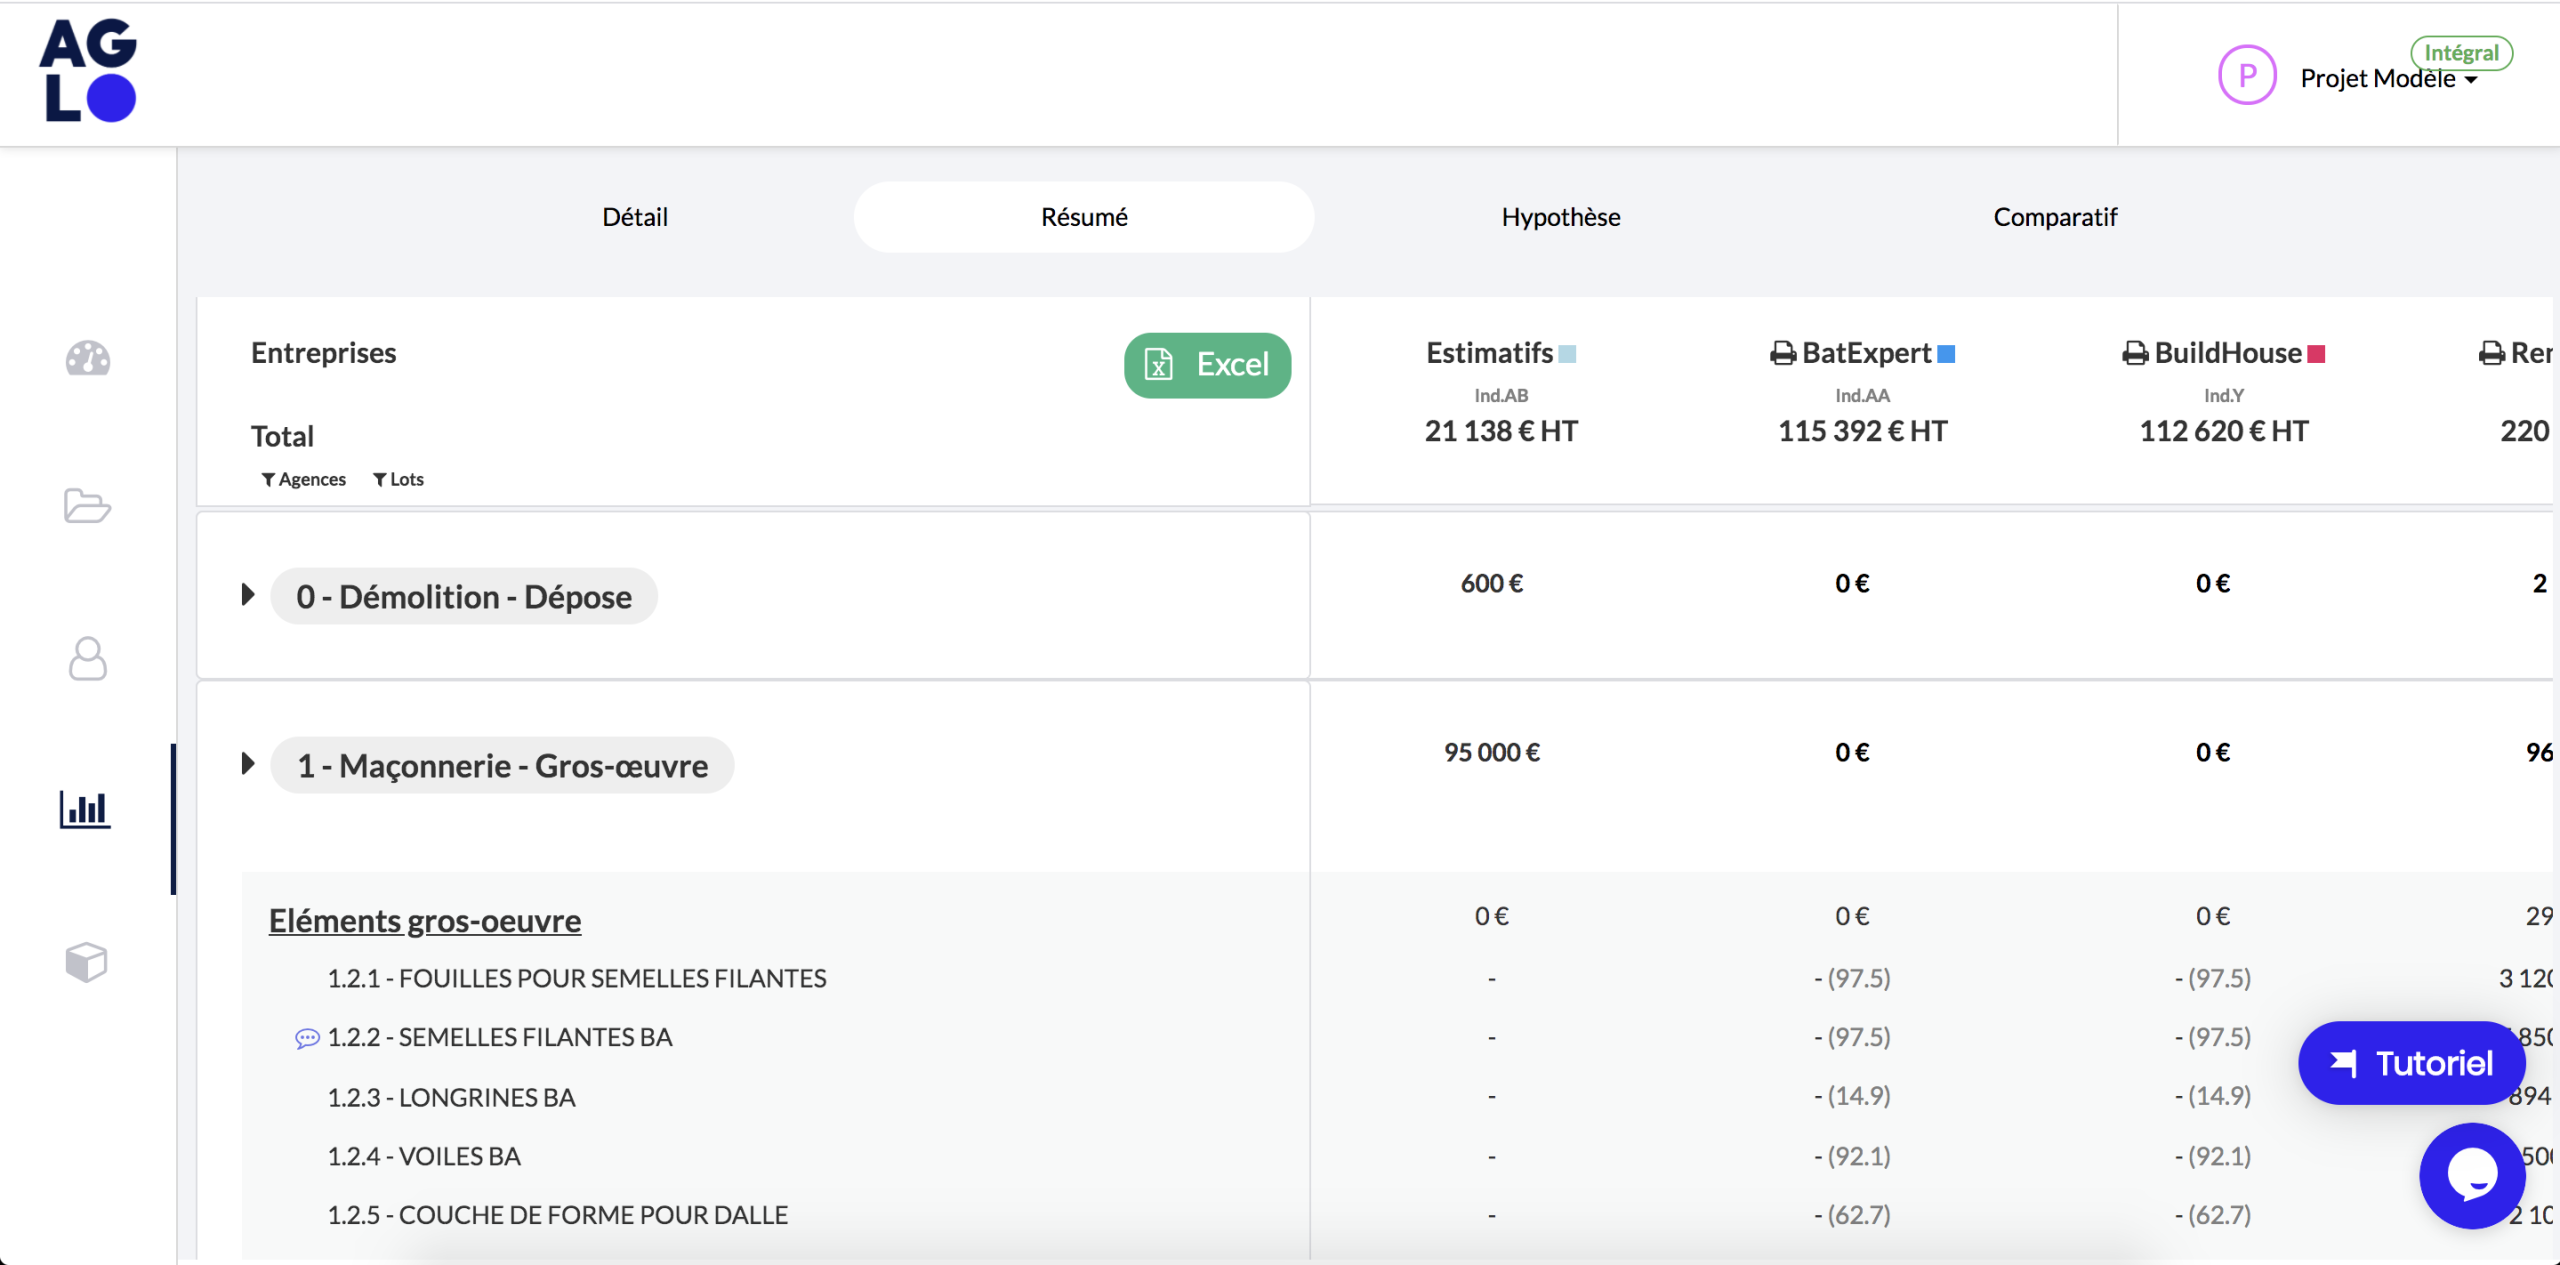Click the Intégral plan badge

pyautogui.click(x=2461, y=52)
